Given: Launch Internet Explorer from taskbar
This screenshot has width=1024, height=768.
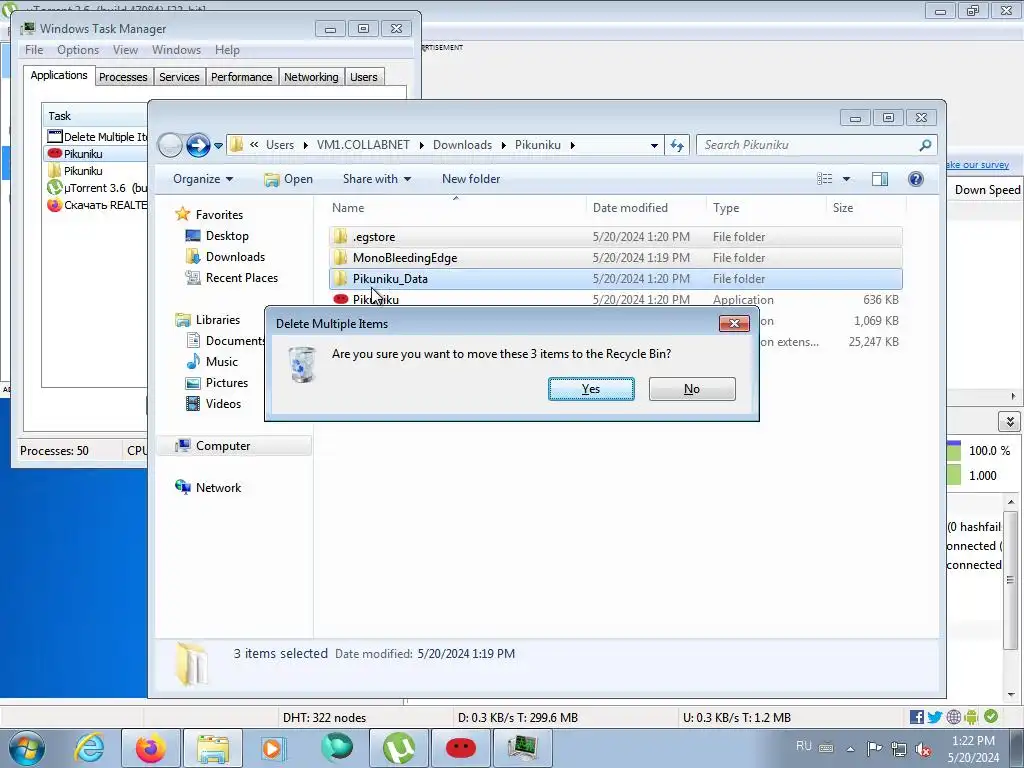Looking at the screenshot, I should pyautogui.click(x=89, y=748).
